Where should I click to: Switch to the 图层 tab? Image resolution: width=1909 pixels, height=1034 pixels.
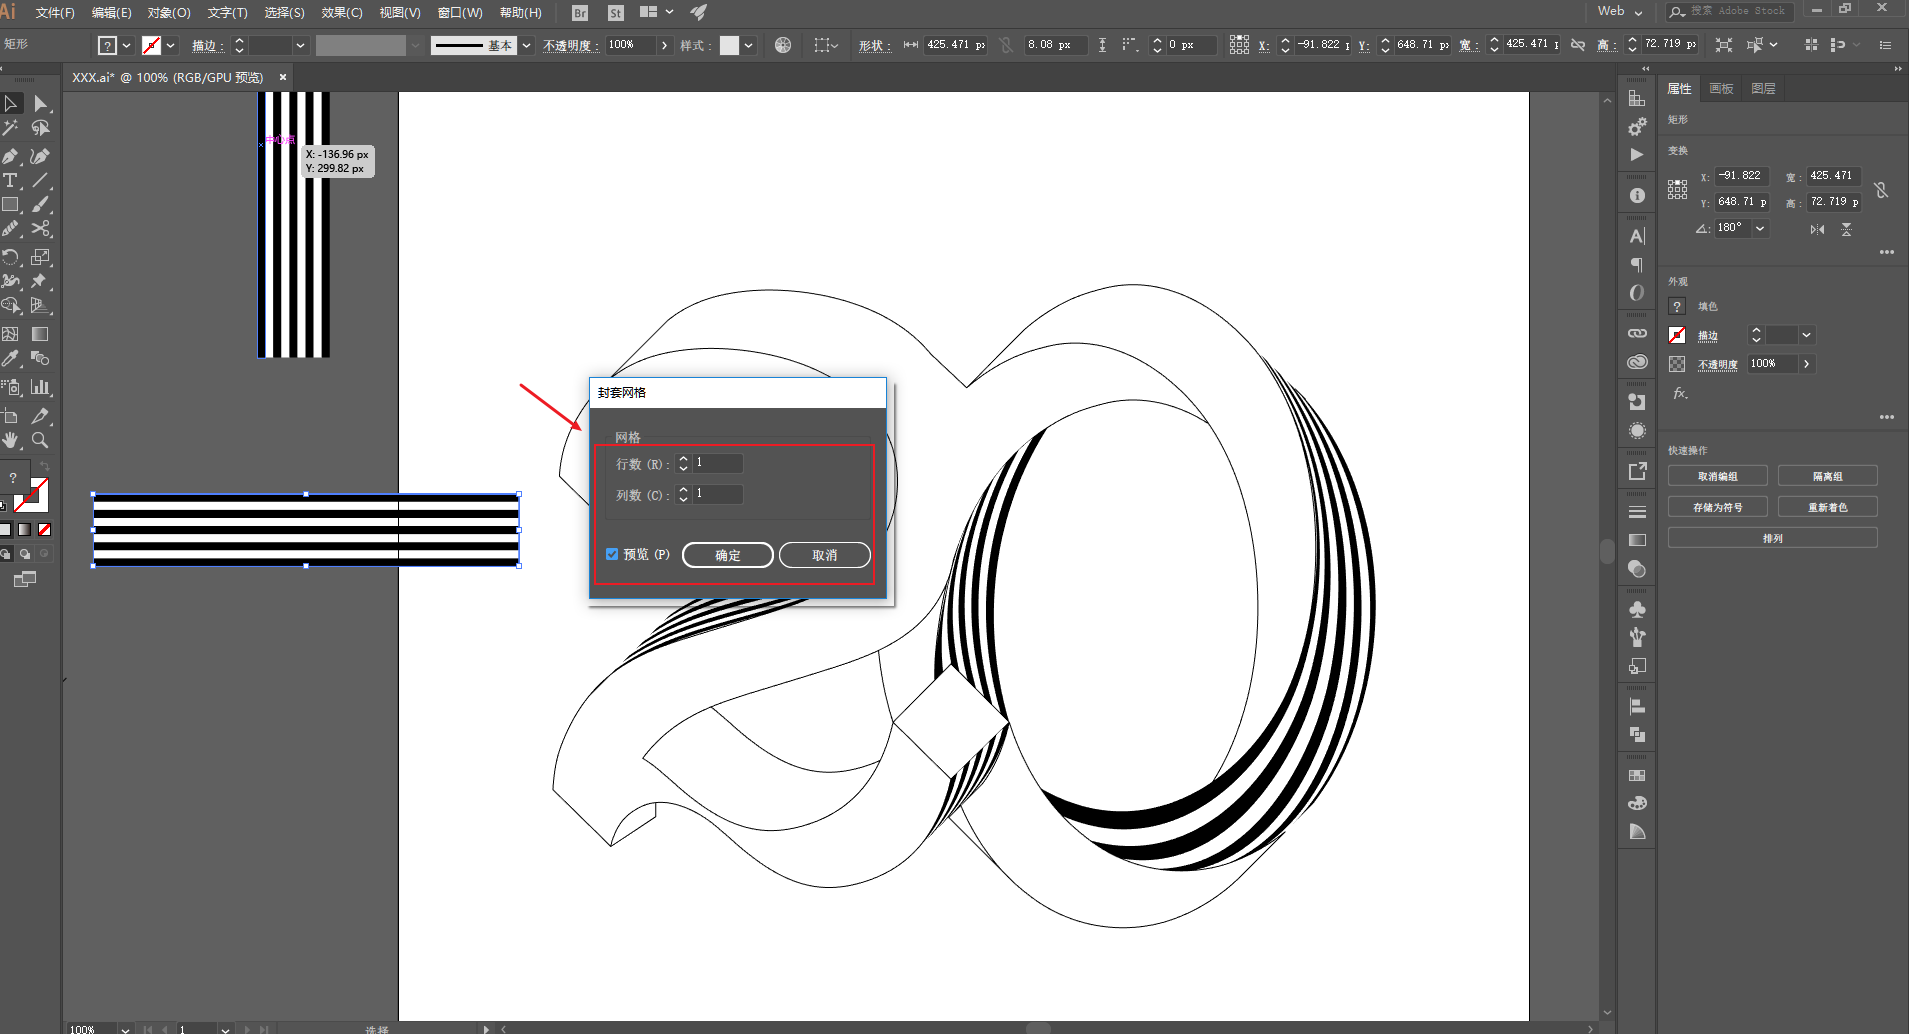coord(1763,89)
